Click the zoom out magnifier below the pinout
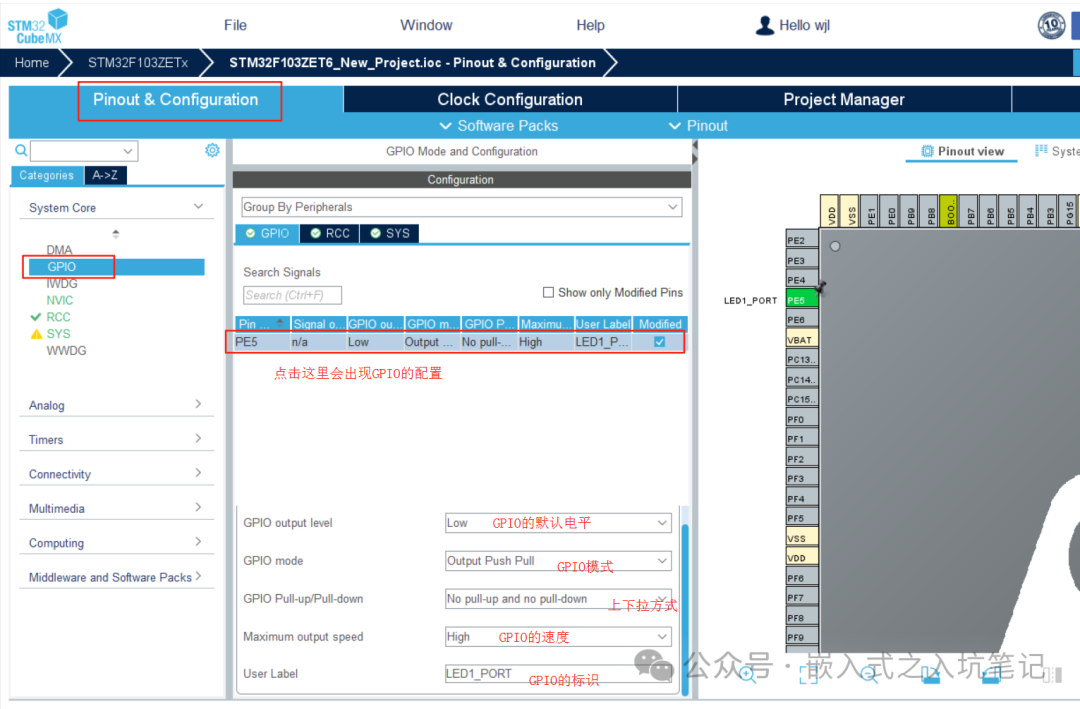This screenshot has width=1080, height=709. 869,675
